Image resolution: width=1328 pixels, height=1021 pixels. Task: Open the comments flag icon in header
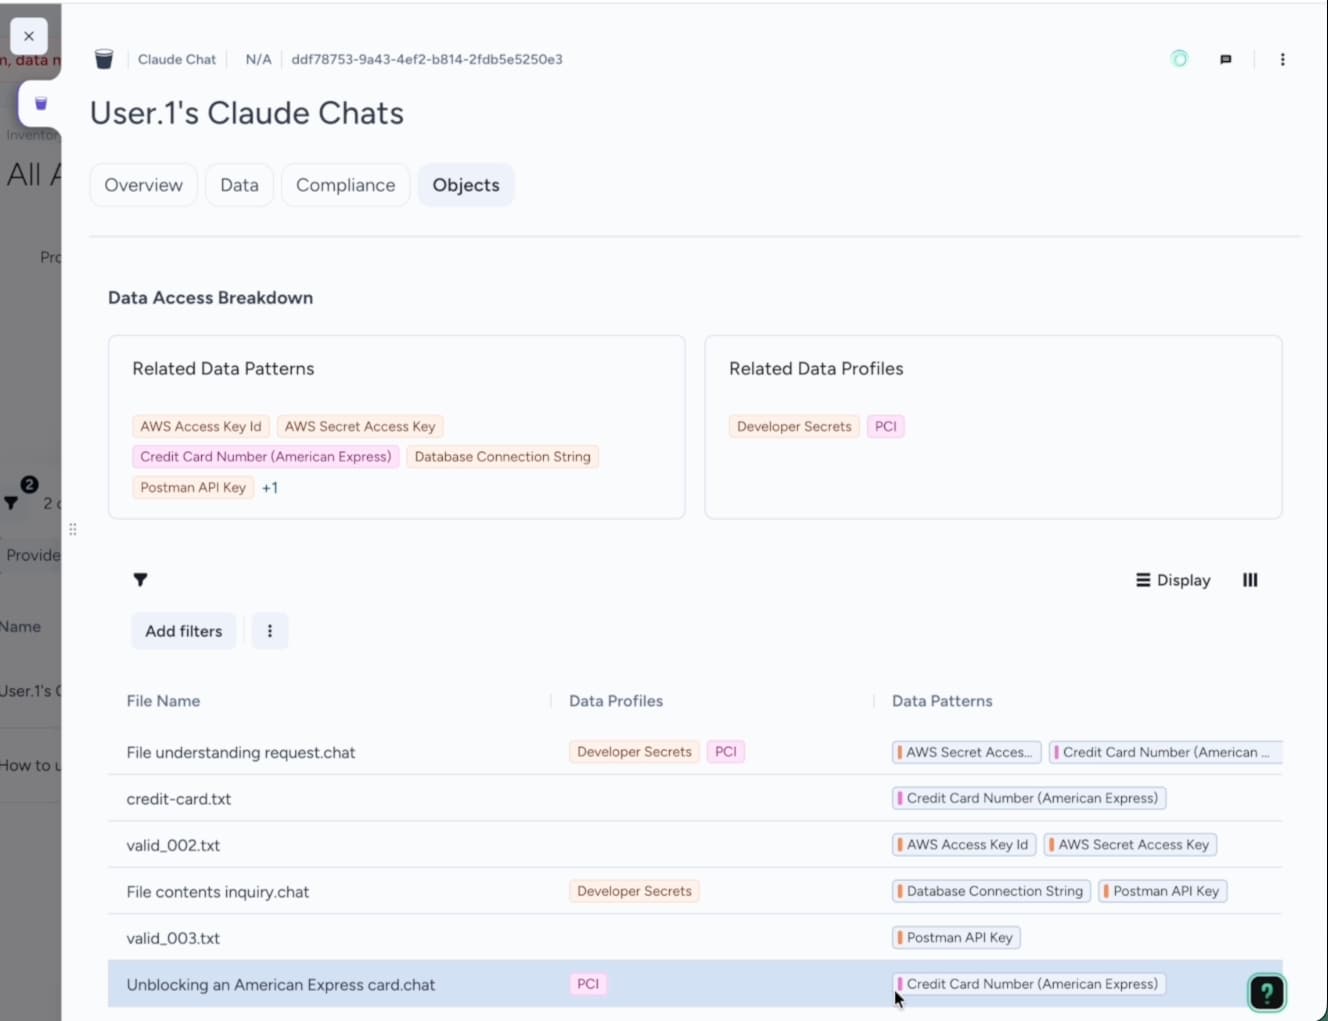click(1225, 60)
